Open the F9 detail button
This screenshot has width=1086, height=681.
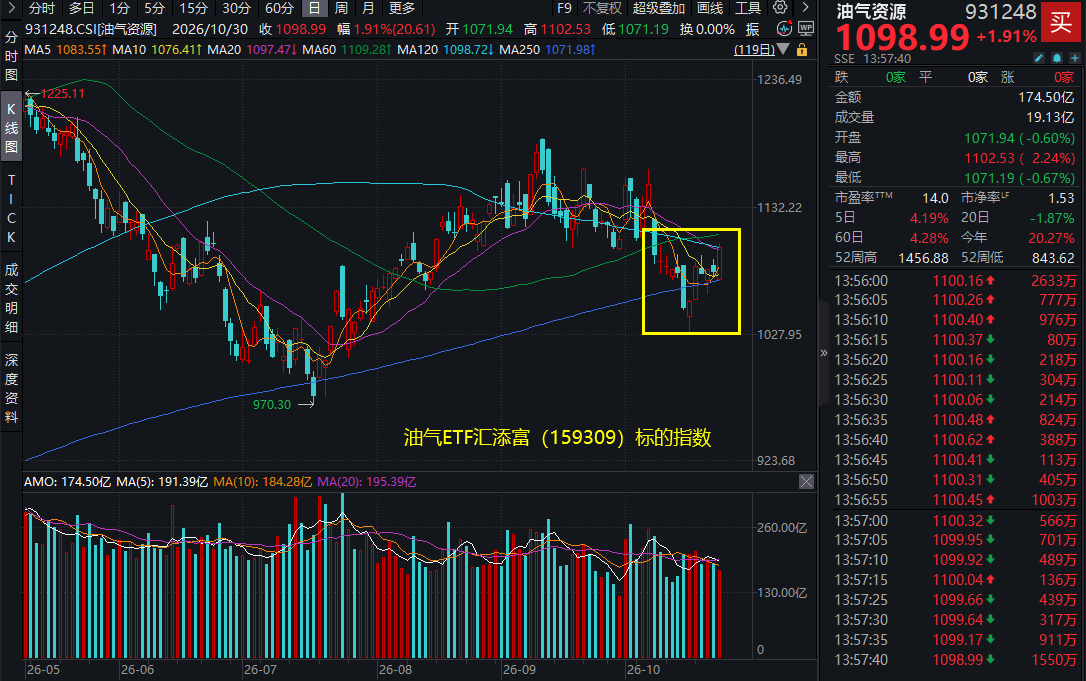[x=564, y=8]
